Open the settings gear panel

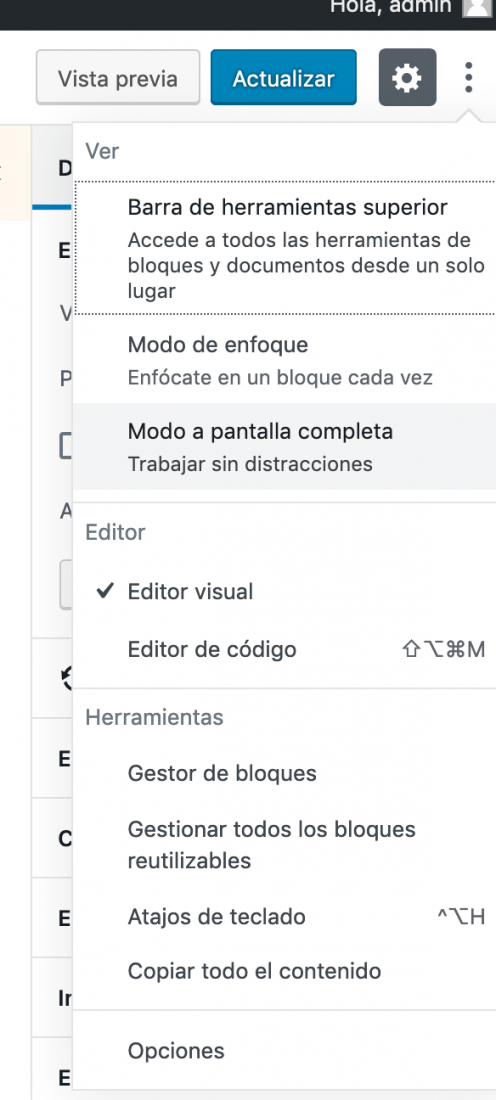407,77
